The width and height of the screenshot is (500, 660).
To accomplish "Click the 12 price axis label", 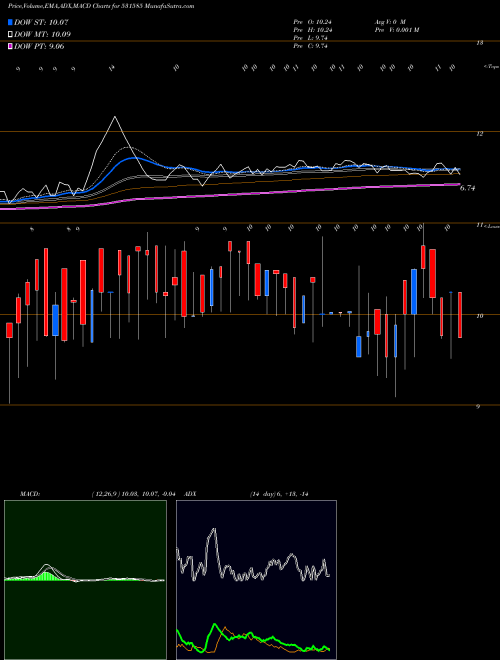I will (x=479, y=134).
